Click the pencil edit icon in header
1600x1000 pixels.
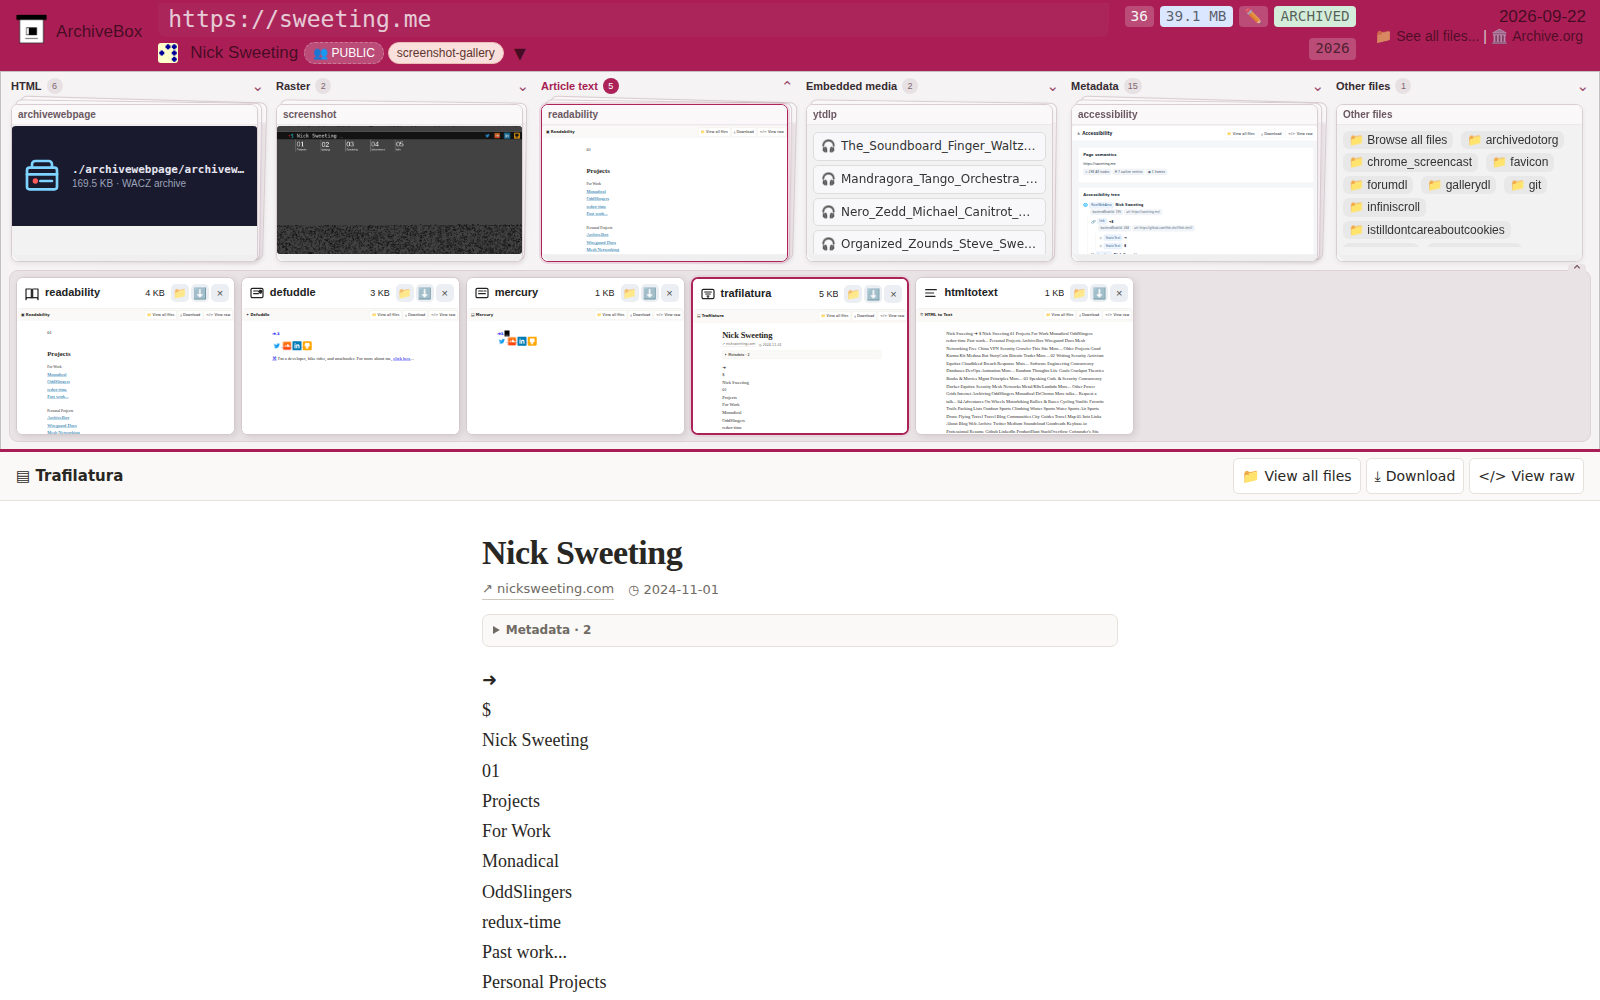[x=1253, y=16]
